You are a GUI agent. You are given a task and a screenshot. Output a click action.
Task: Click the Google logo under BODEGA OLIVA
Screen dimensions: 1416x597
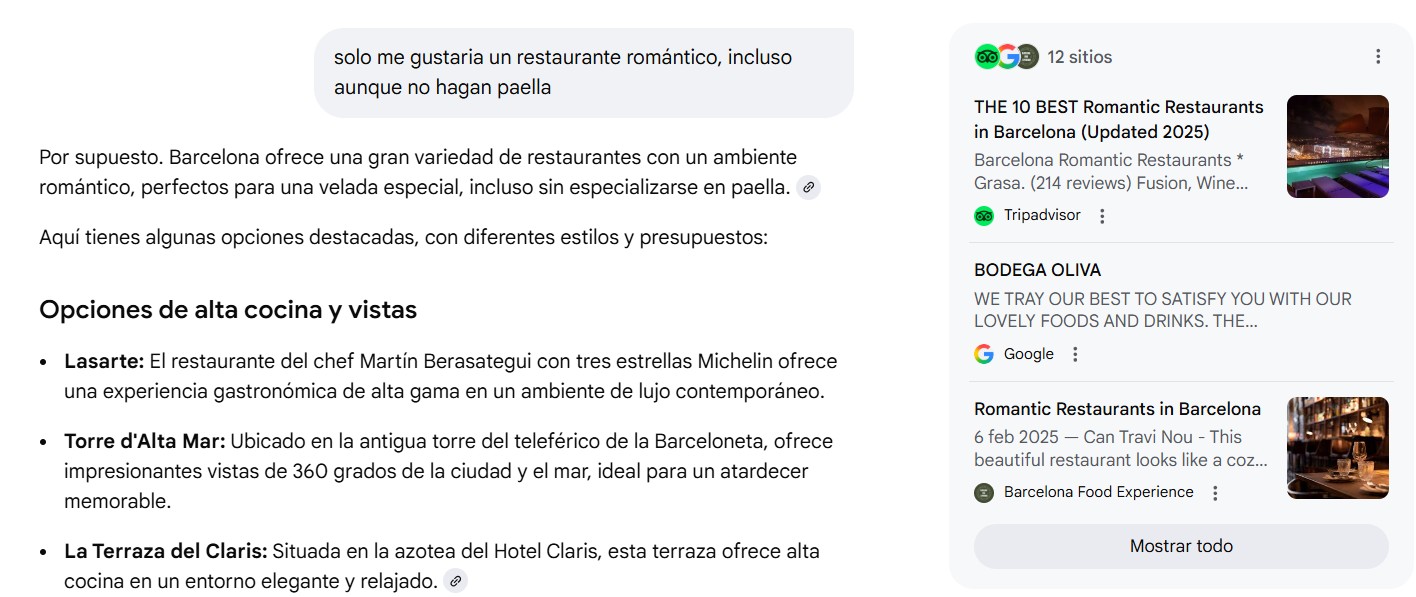pos(984,354)
